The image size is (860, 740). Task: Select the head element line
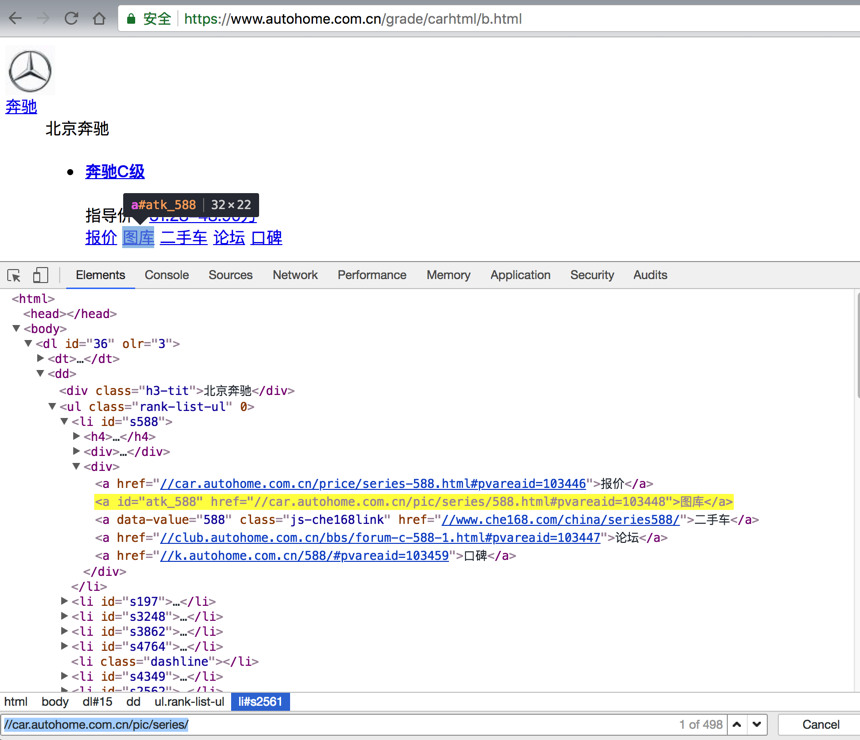70,314
